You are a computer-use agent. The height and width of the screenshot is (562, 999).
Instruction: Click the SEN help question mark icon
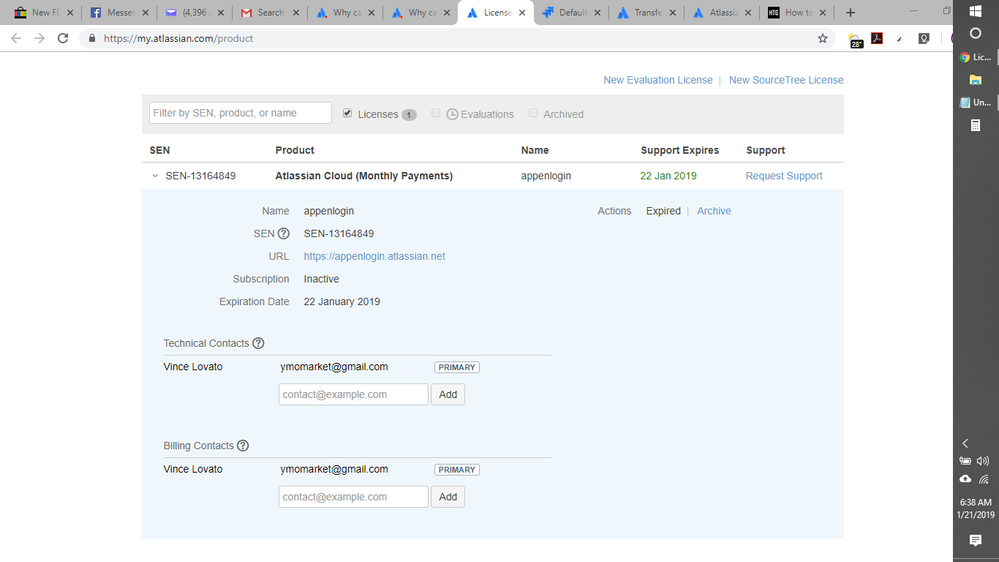(284, 234)
